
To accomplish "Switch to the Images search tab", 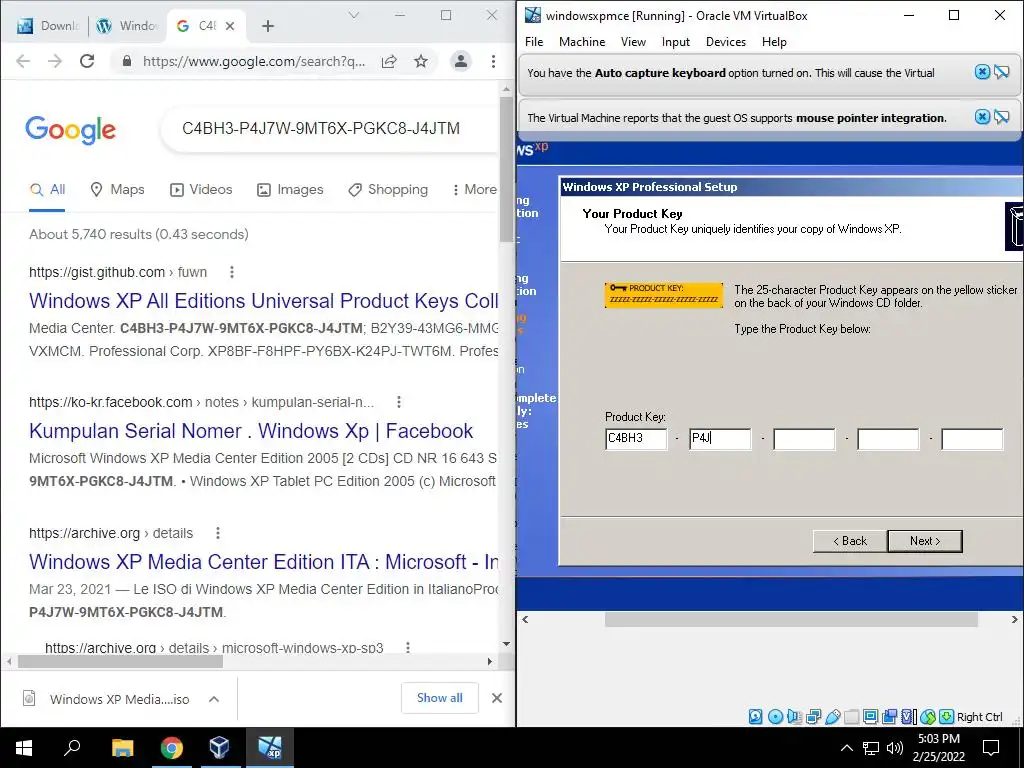I will tap(290, 189).
